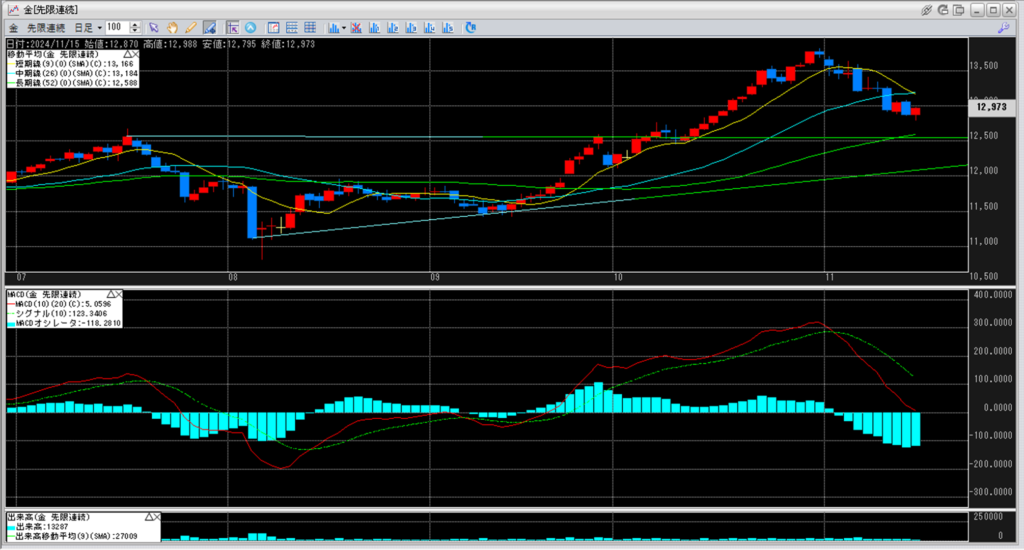The image size is (1024, 550).
Task: Click the 先限連続 contract menu item
Action: [x=44, y=27]
